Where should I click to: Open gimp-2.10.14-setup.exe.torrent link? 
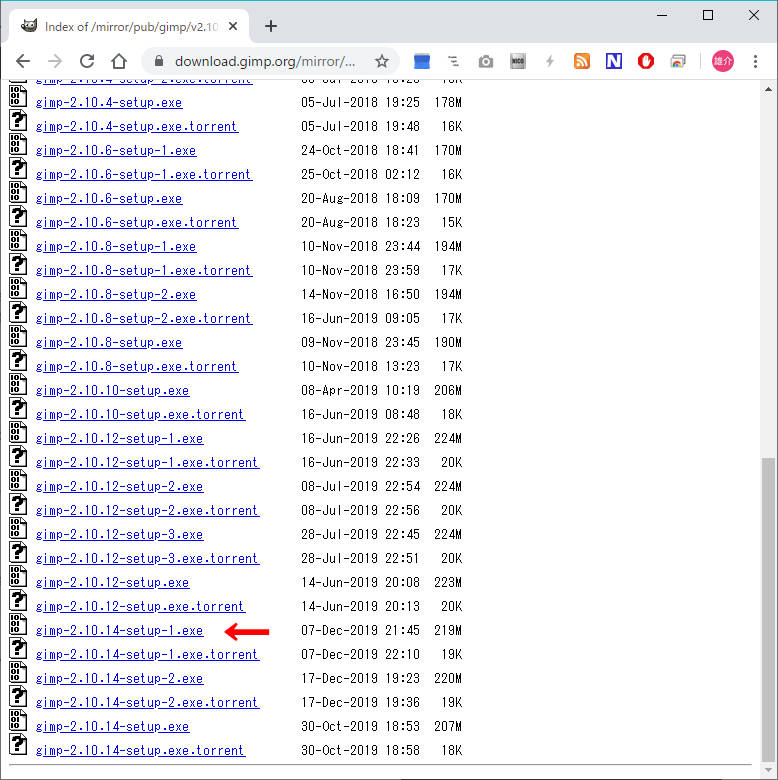point(140,751)
